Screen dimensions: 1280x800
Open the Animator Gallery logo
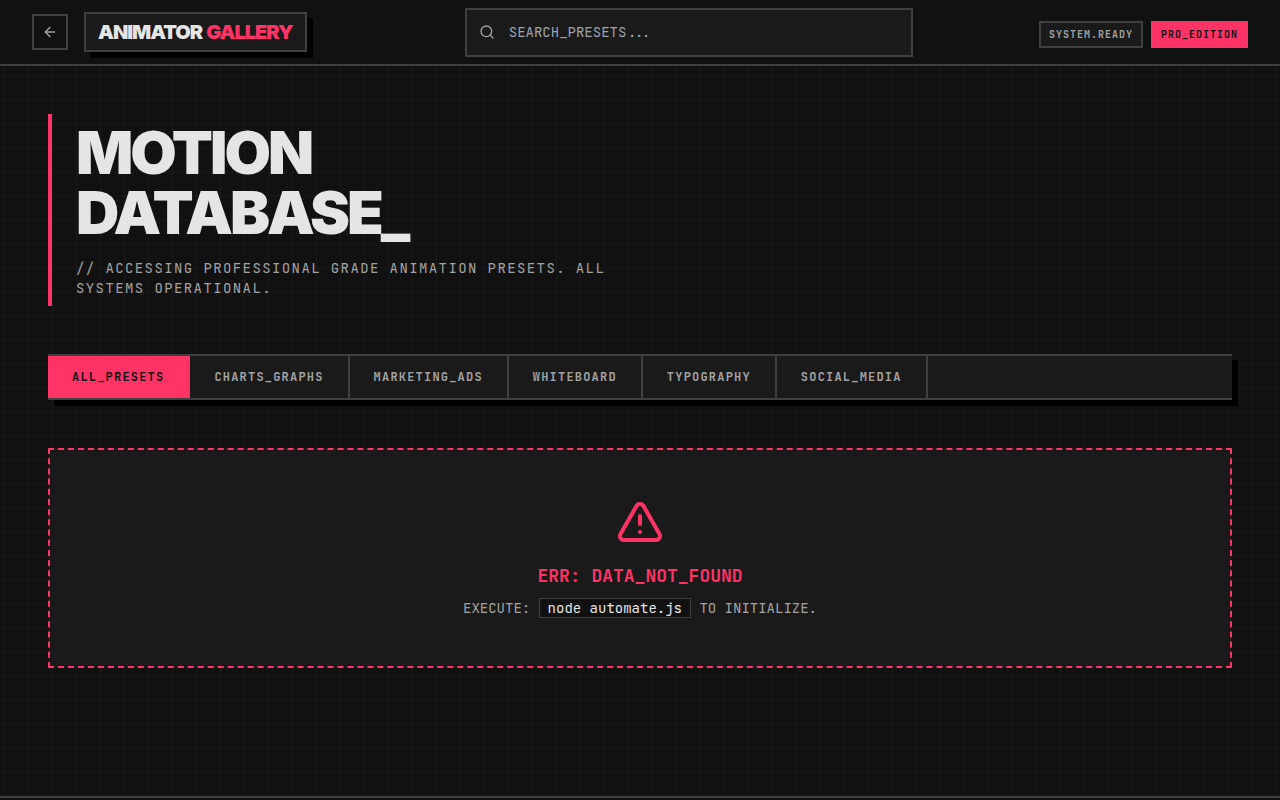(195, 32)
